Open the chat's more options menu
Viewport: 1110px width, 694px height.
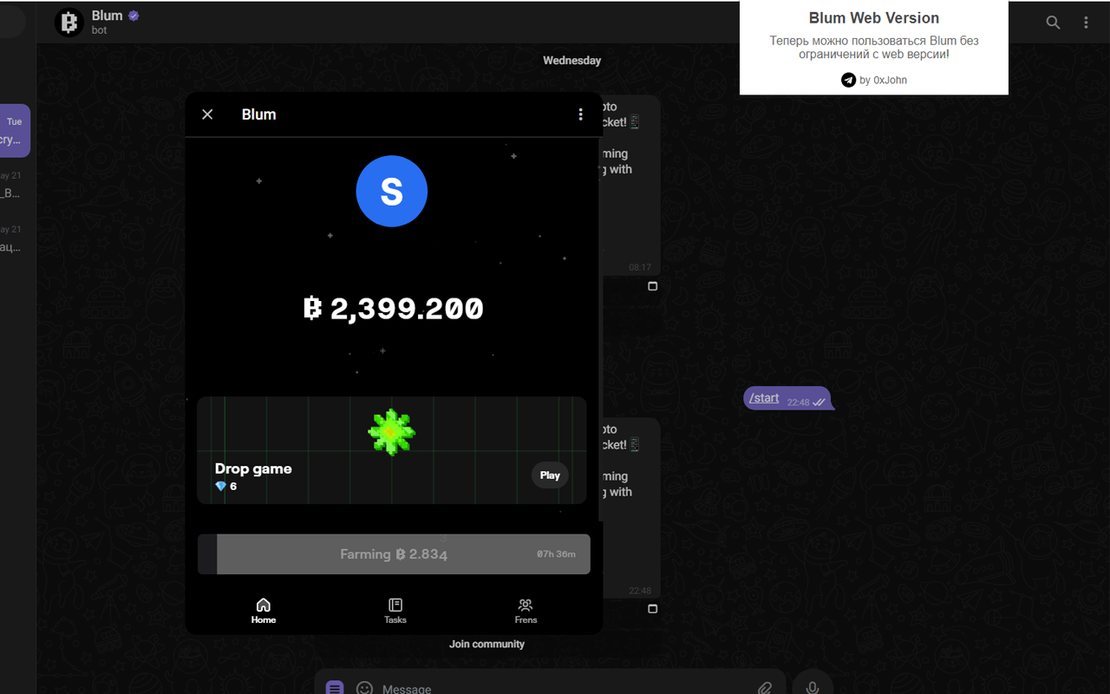pyautogui.click(x=1086, y=22)
